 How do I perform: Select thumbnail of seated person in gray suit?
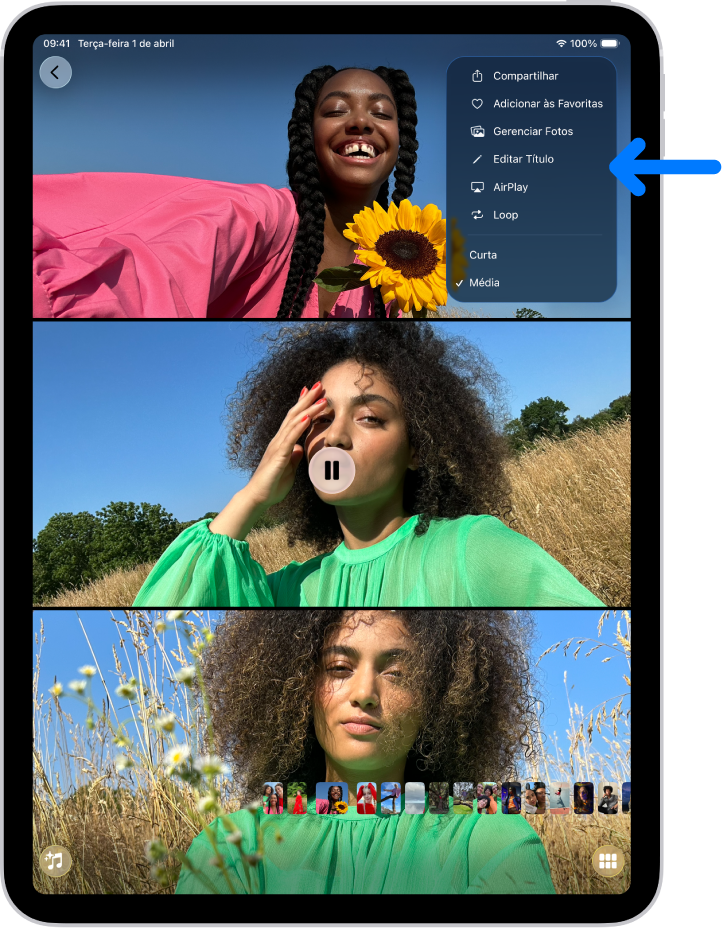pyautogui.click(x=608, y=798)
